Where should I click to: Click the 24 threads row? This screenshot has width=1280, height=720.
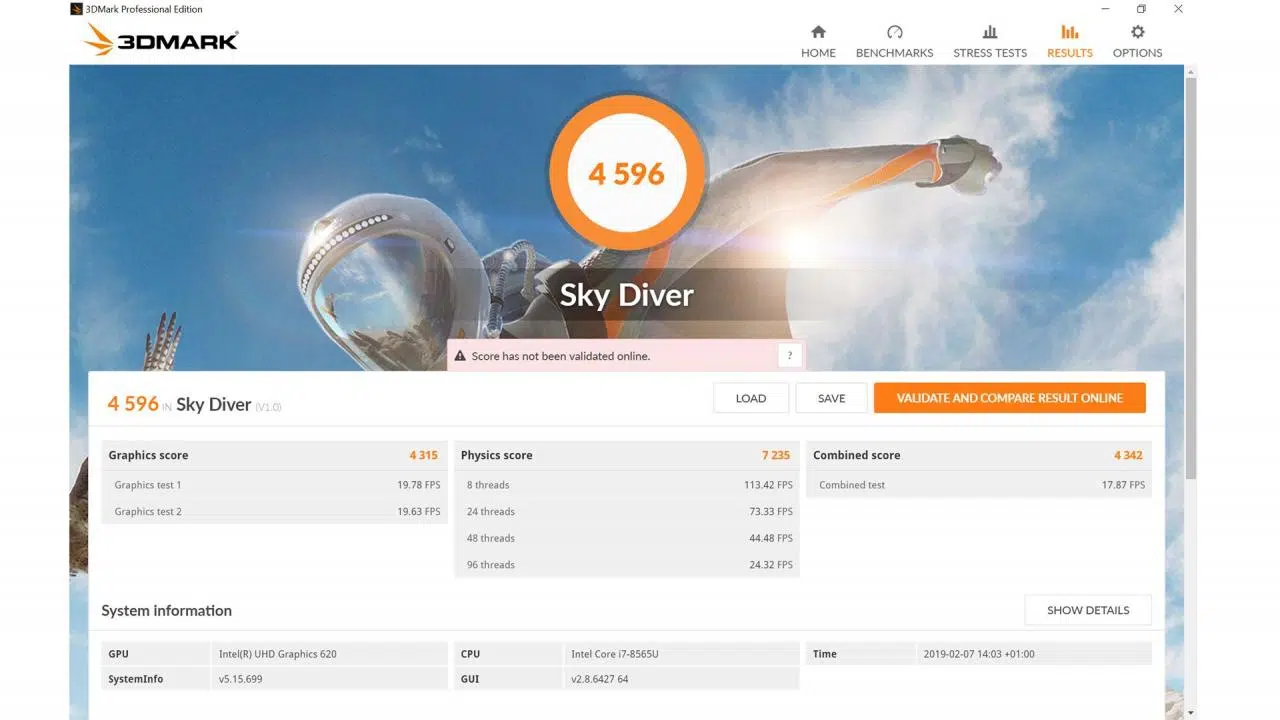tap(626, 511)
